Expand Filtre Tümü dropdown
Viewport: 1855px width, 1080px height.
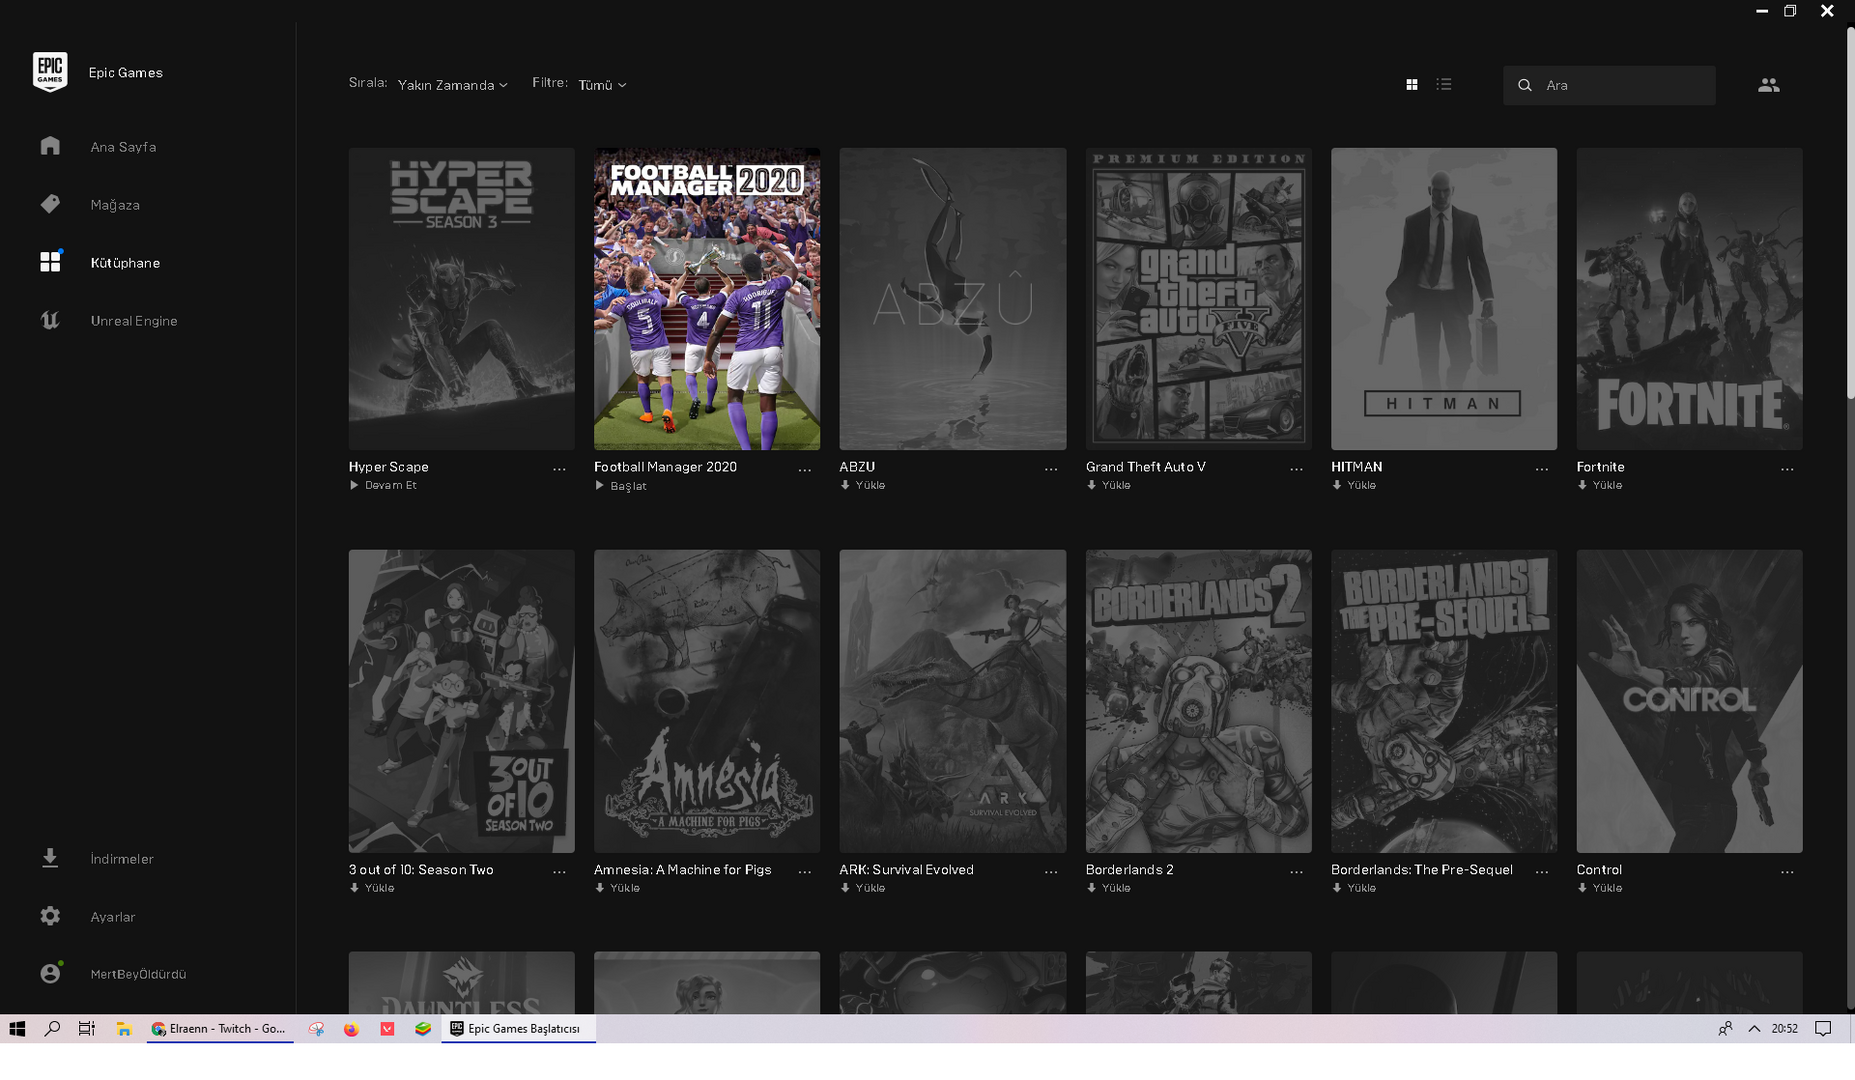point(602,85)
